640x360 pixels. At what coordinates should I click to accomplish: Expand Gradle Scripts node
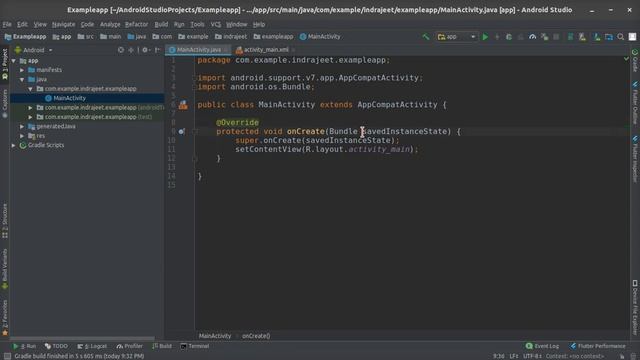coord(14,145)
